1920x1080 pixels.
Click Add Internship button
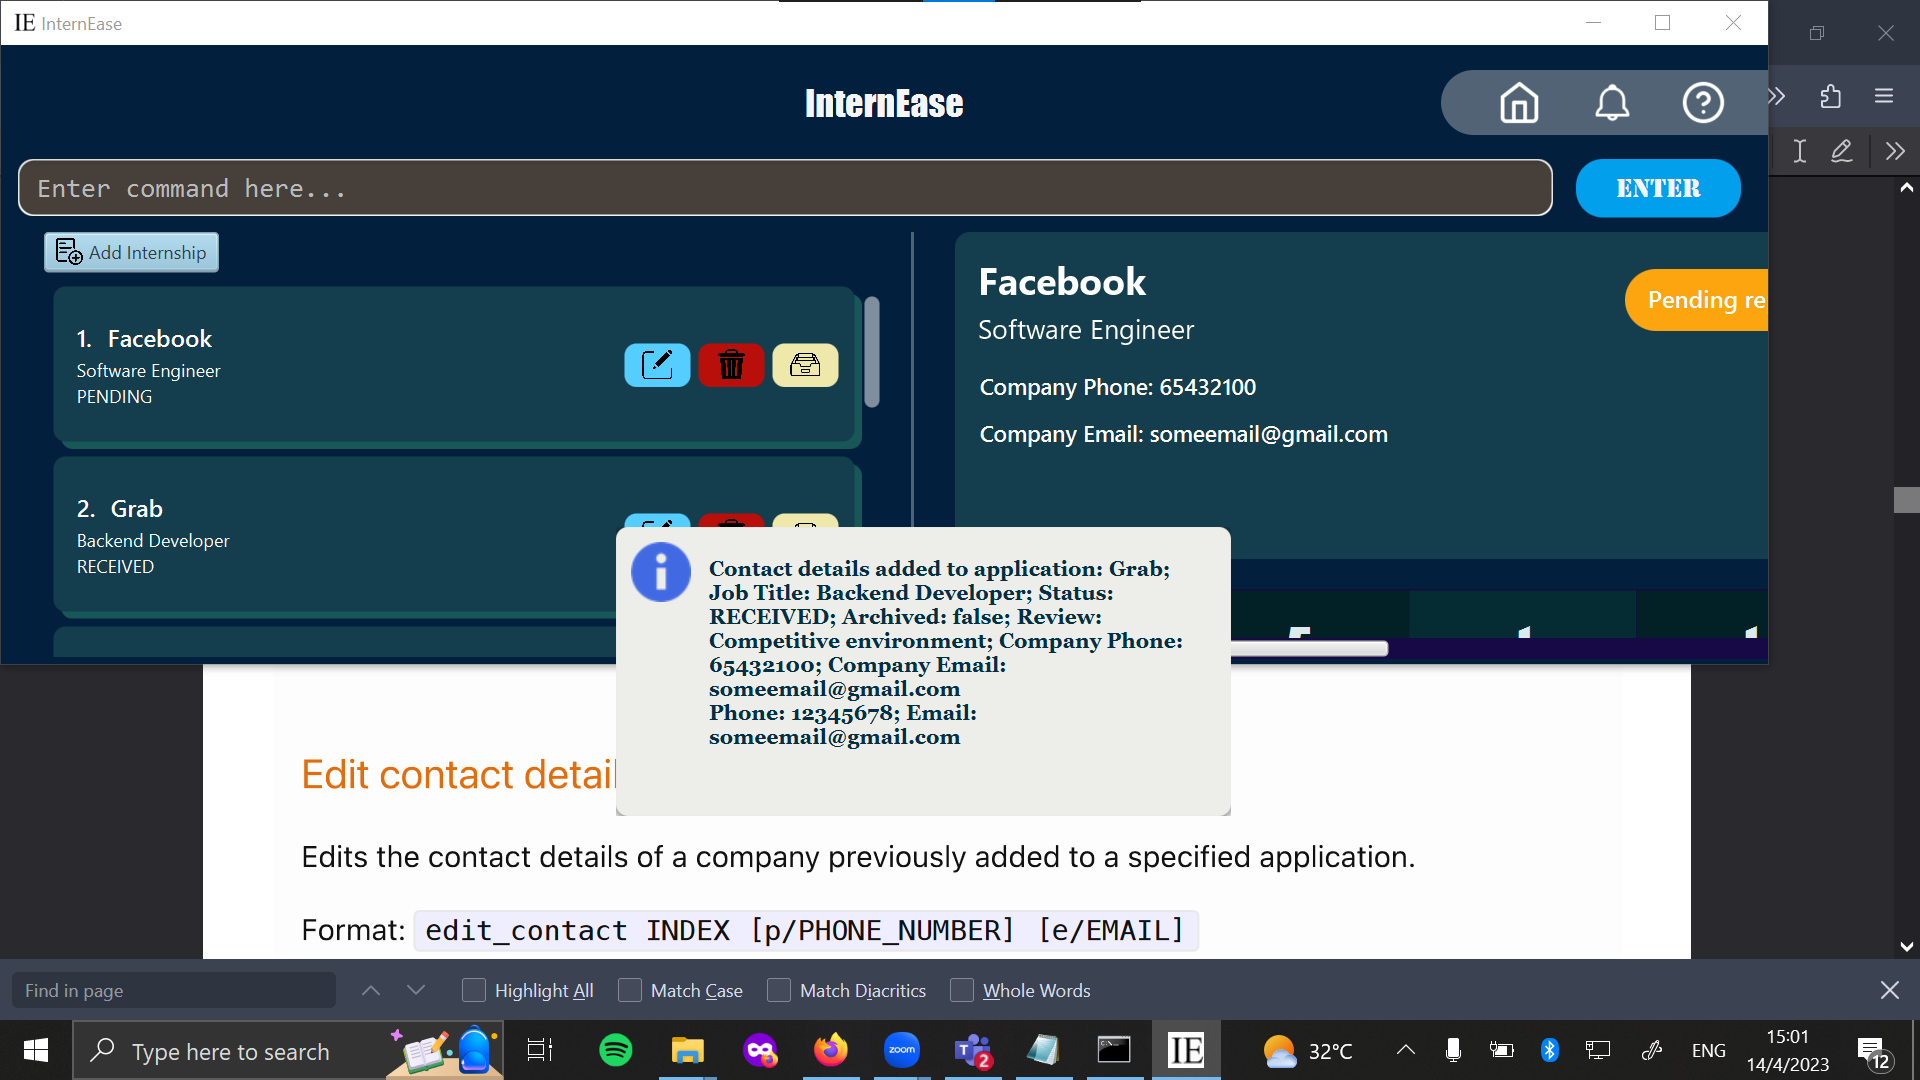tap(131, 252)
